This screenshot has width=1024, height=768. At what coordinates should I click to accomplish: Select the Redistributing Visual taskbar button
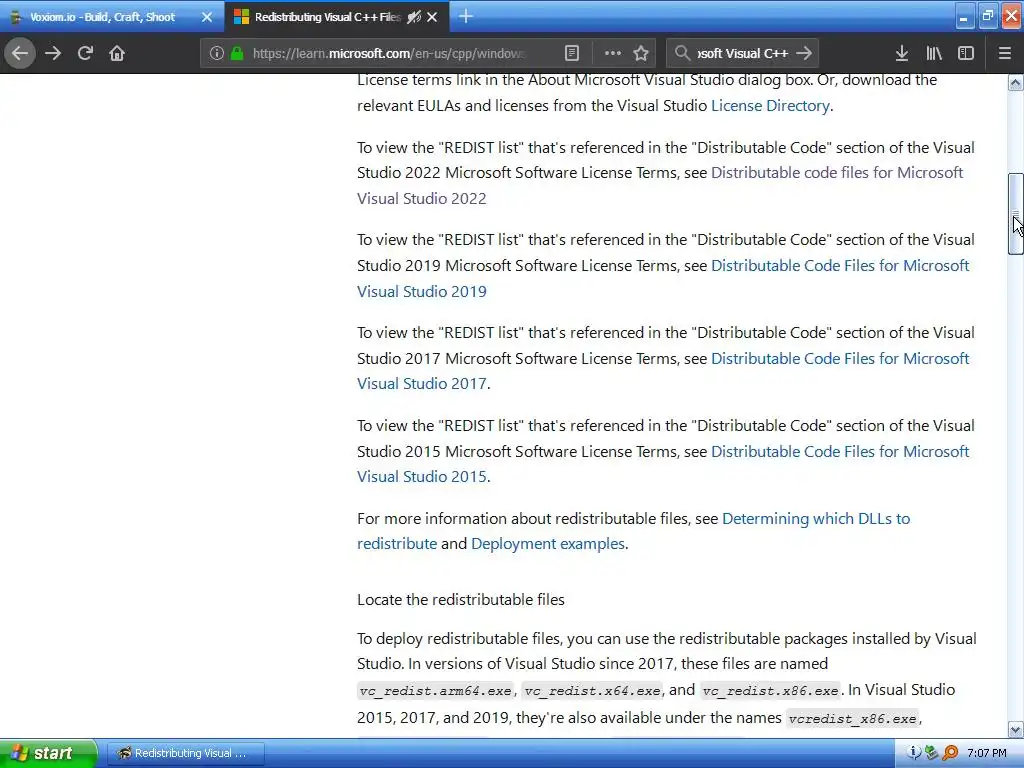tap(185, 753)
